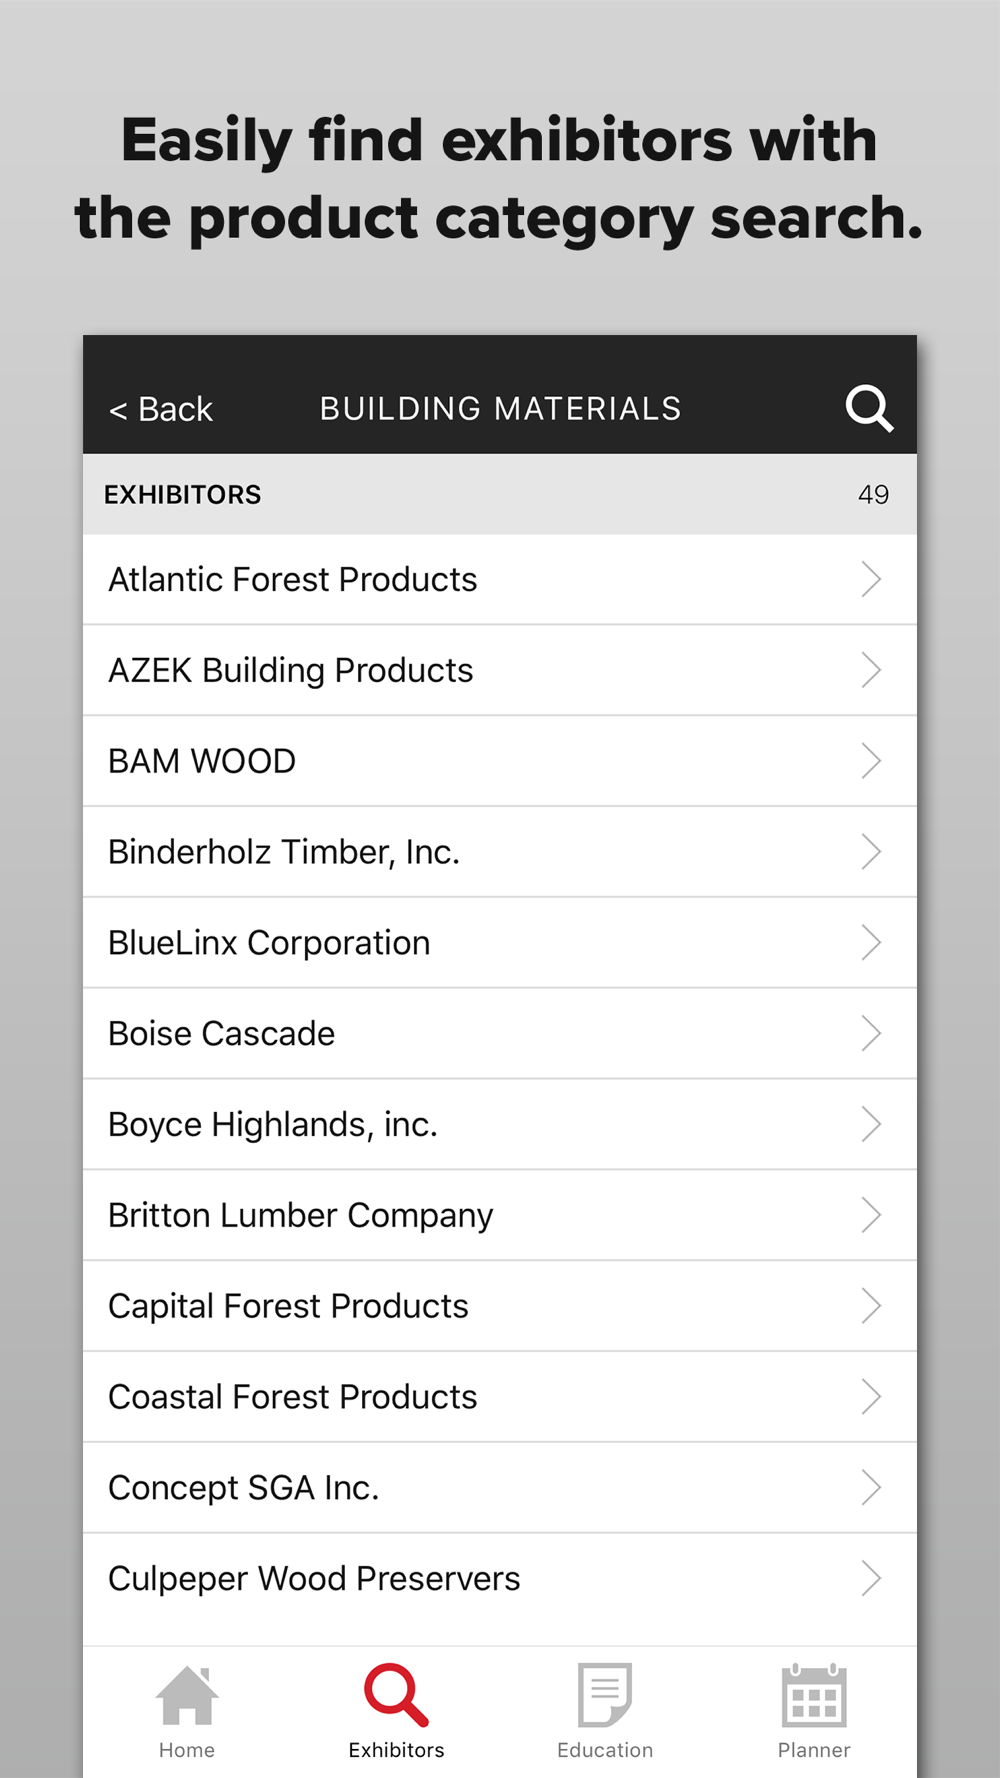1000x1778 pixels.
Task: View Boyce Highlands, inc. details
Action: 500,1125
